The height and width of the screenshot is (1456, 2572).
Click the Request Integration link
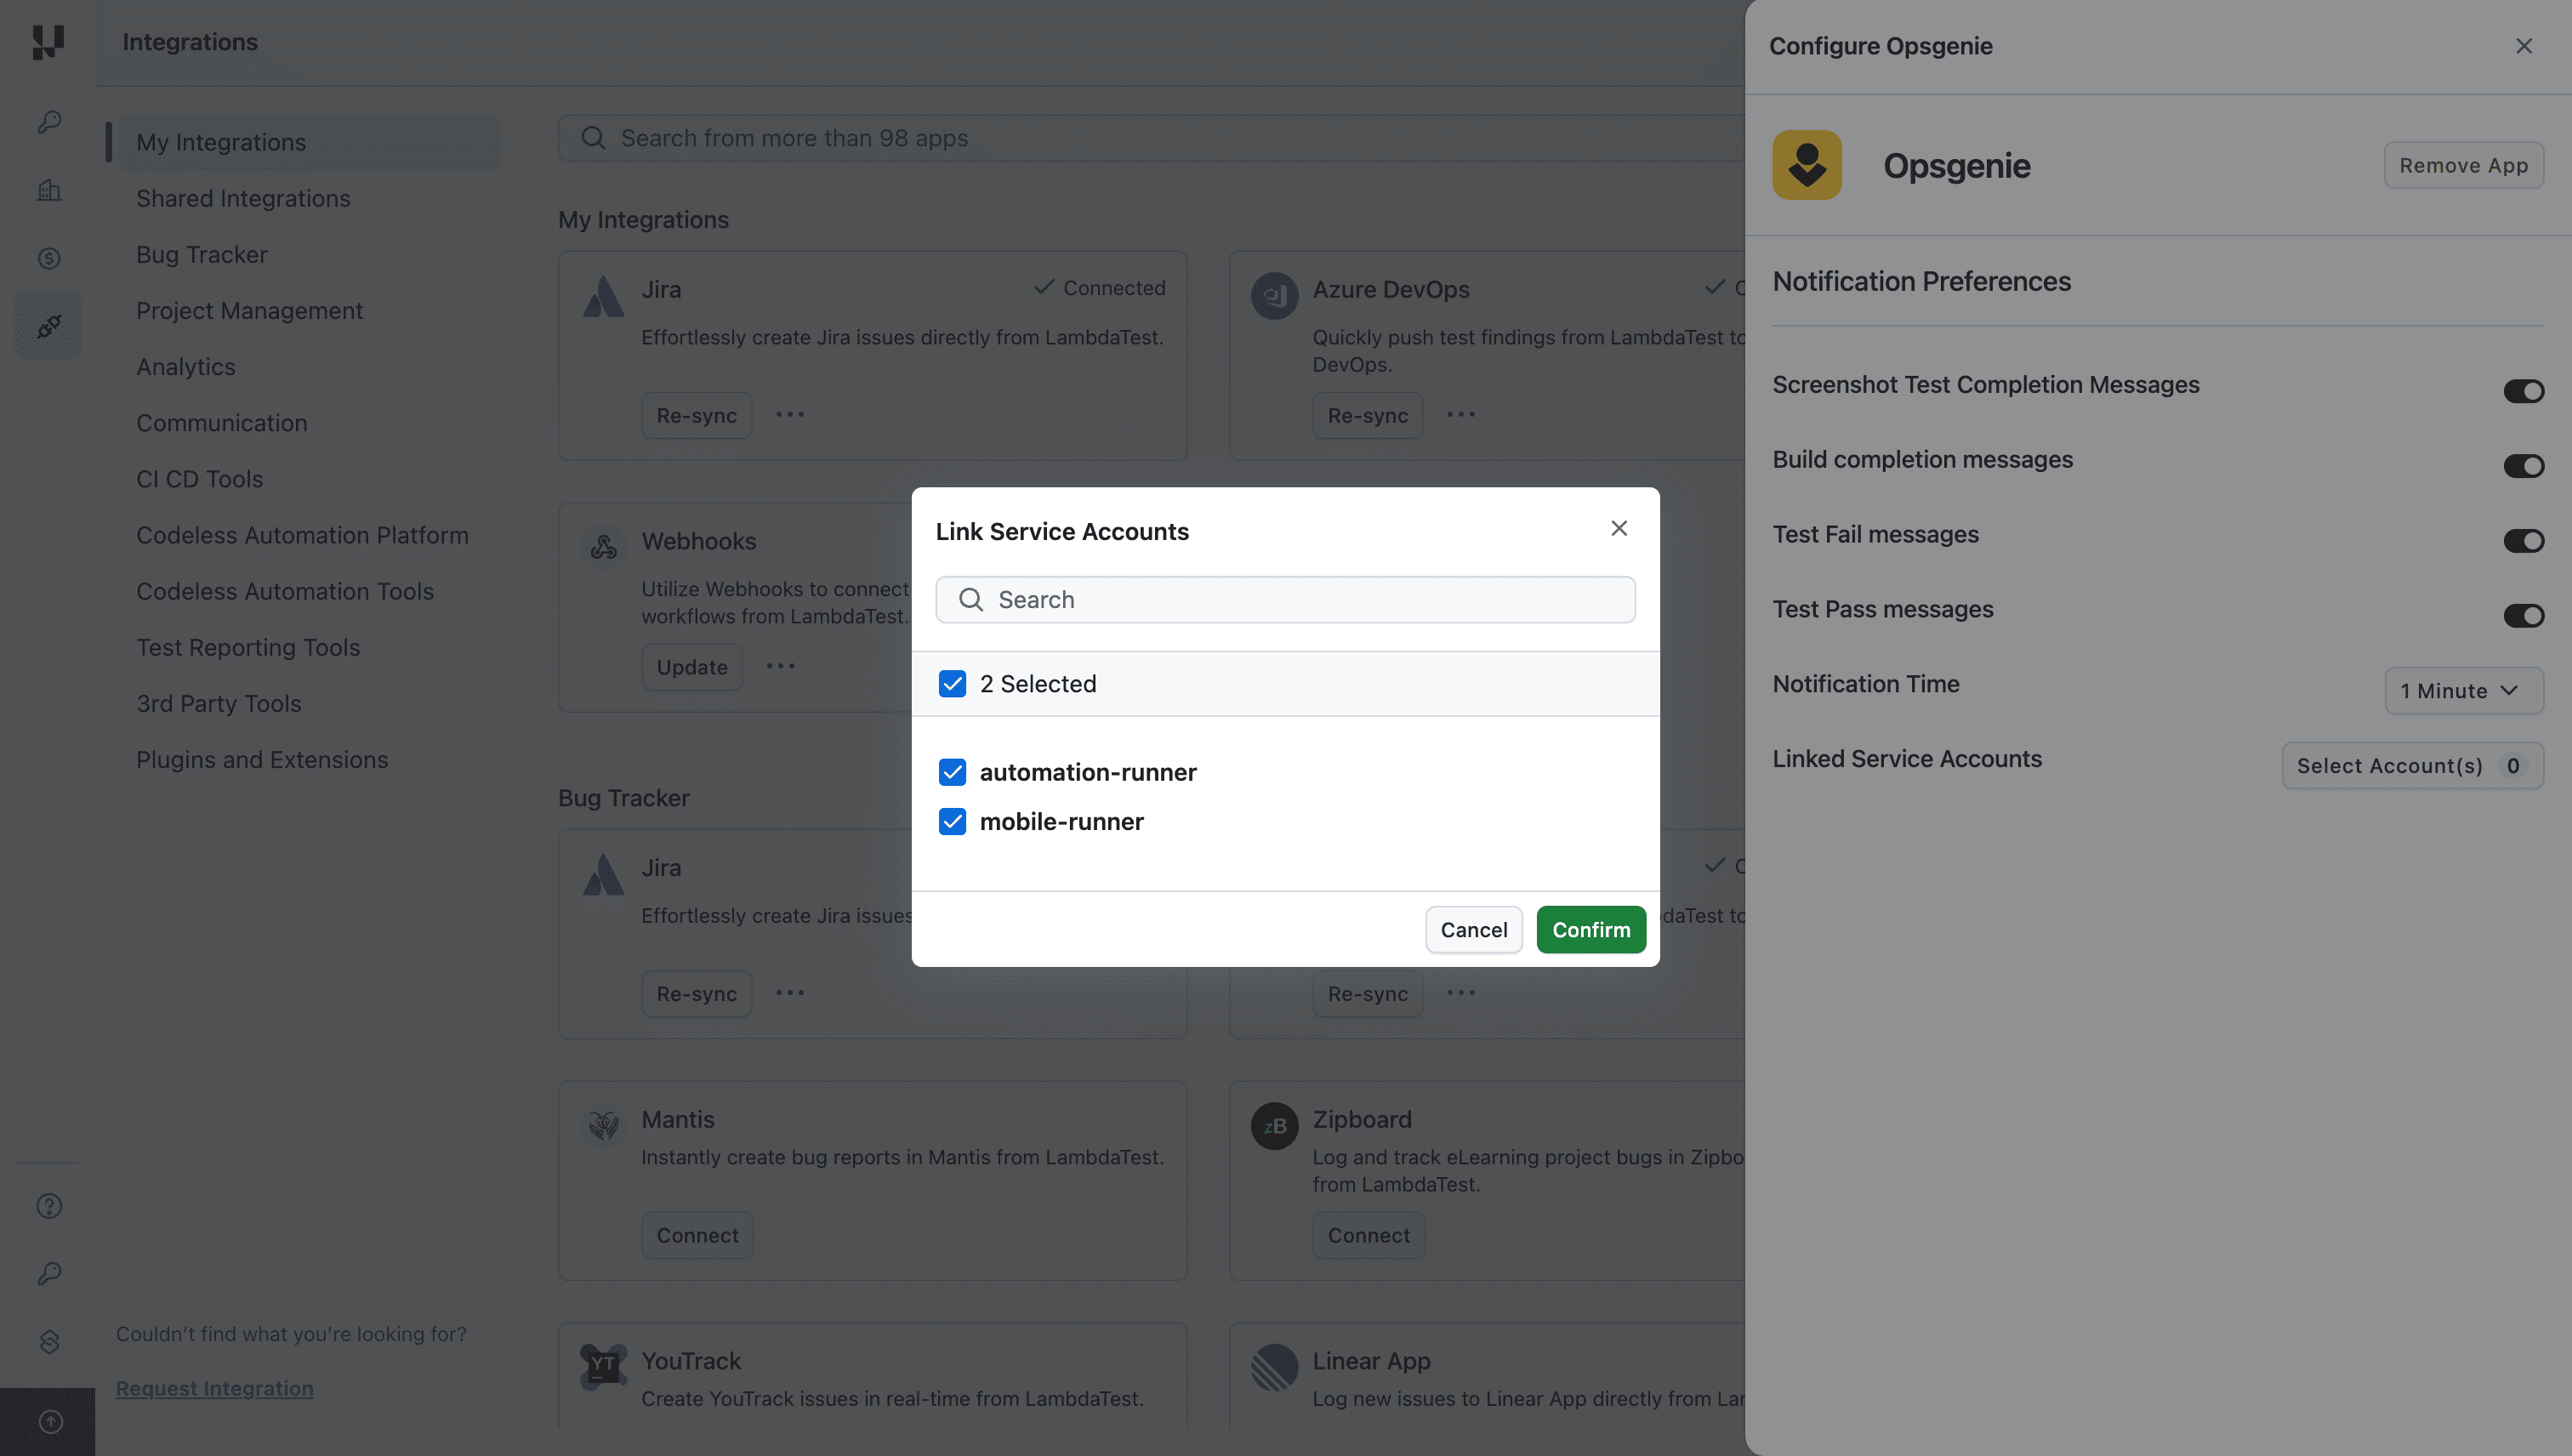point(214,1388)
